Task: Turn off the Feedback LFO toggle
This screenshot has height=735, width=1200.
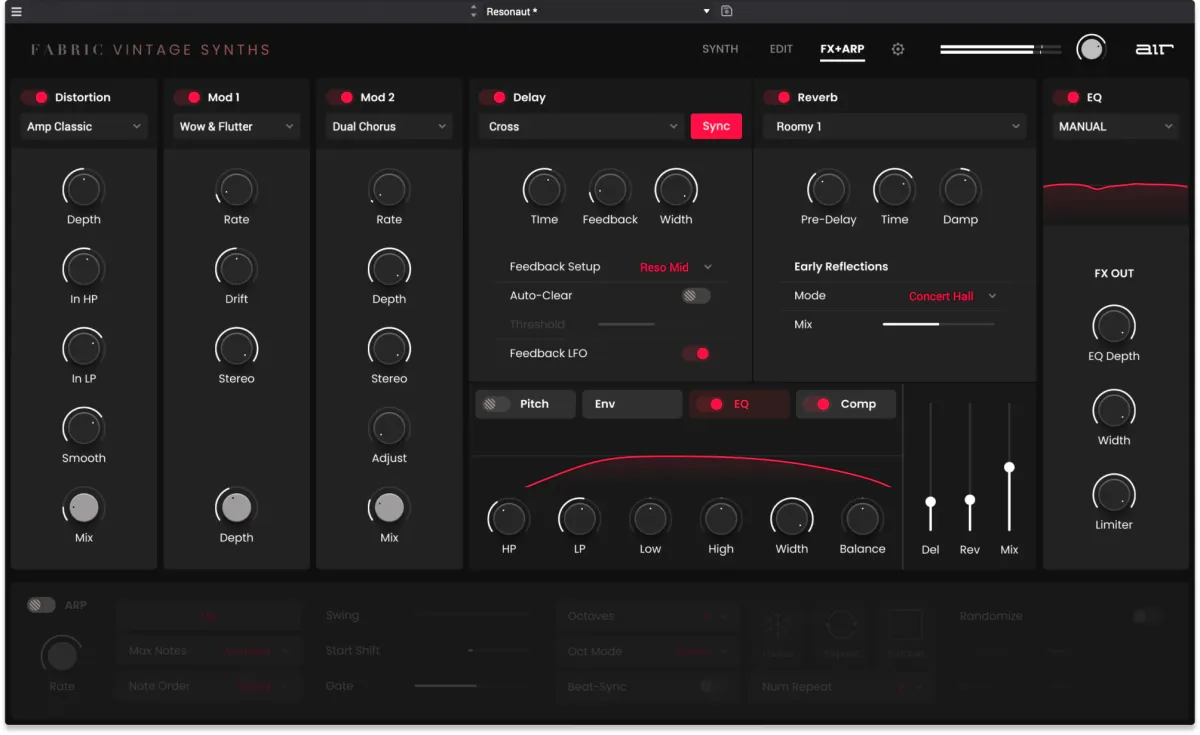Action: pos(695,353)
